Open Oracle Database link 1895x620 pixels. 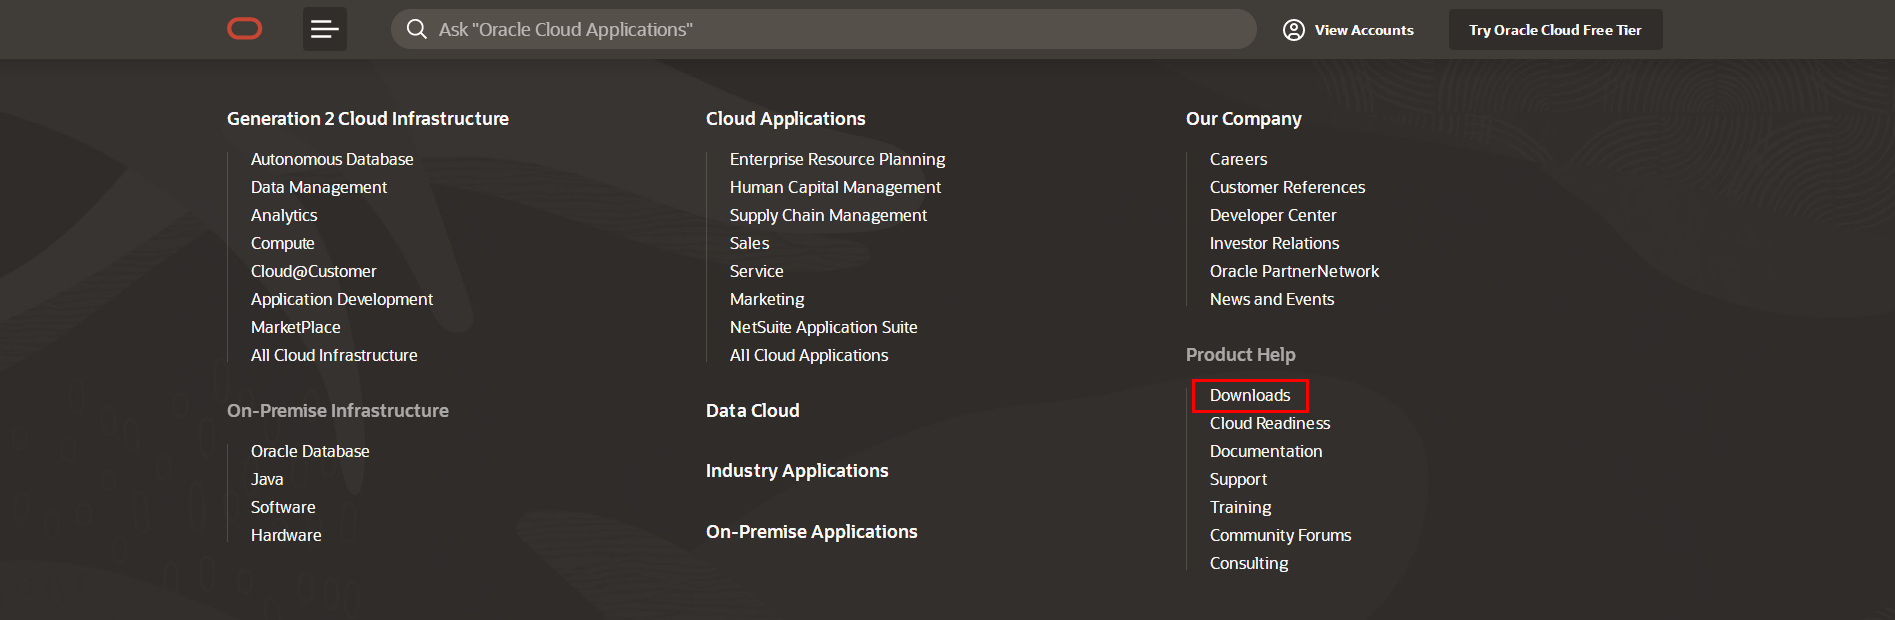310,451
